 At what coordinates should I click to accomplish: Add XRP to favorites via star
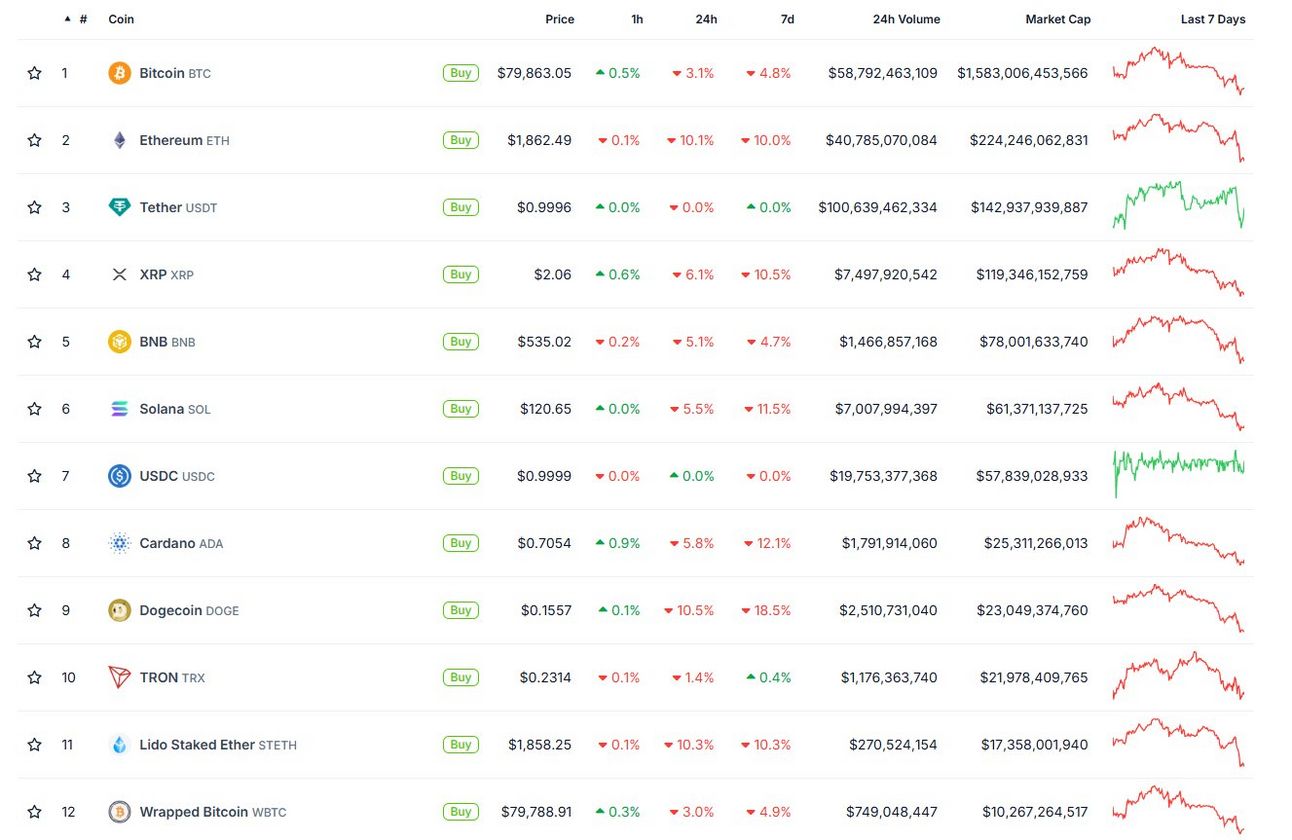[x=35, y=274]
